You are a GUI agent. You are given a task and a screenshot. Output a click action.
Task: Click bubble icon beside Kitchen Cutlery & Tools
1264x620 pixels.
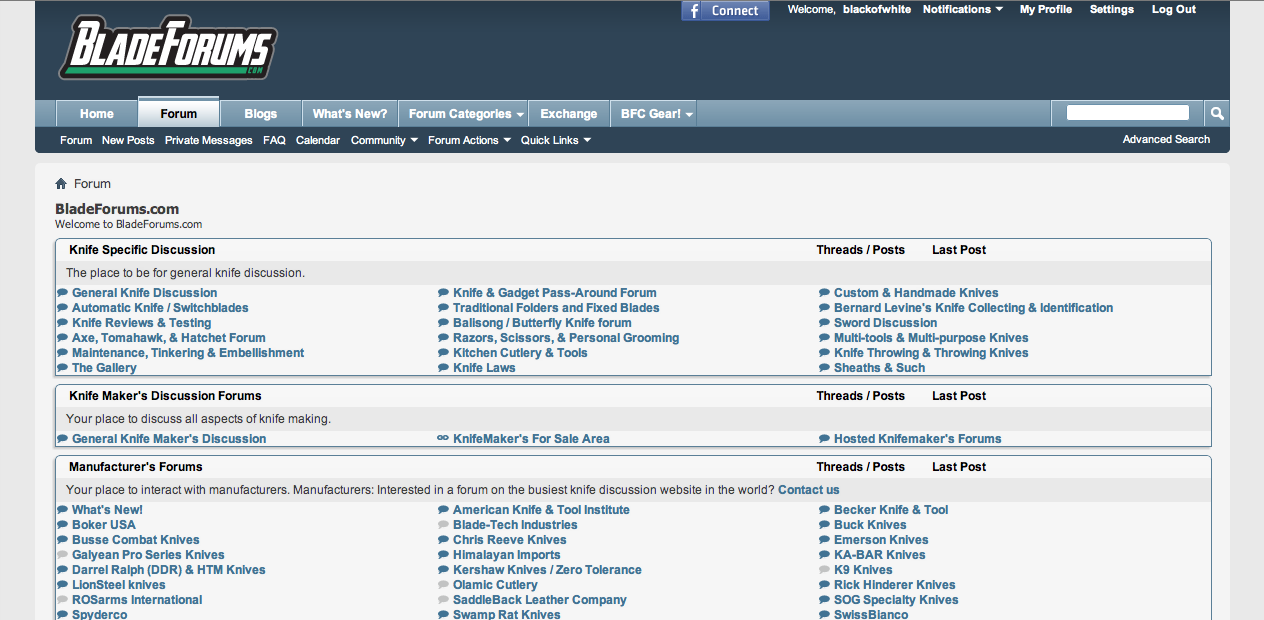444,353
